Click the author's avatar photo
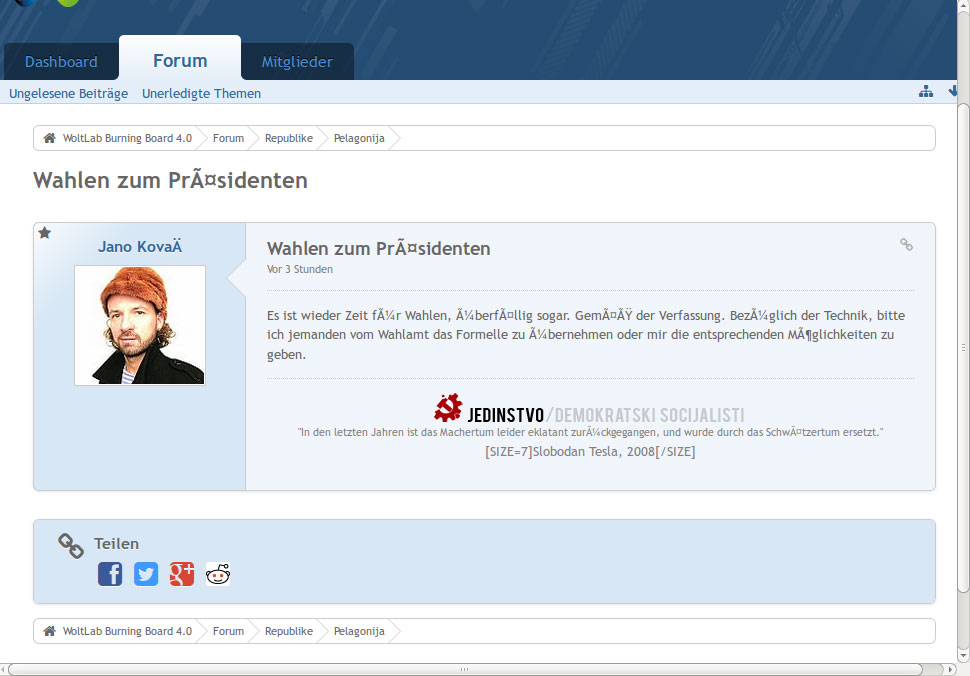The height and width of the screenshot is (676, 970). click(140, 325)
